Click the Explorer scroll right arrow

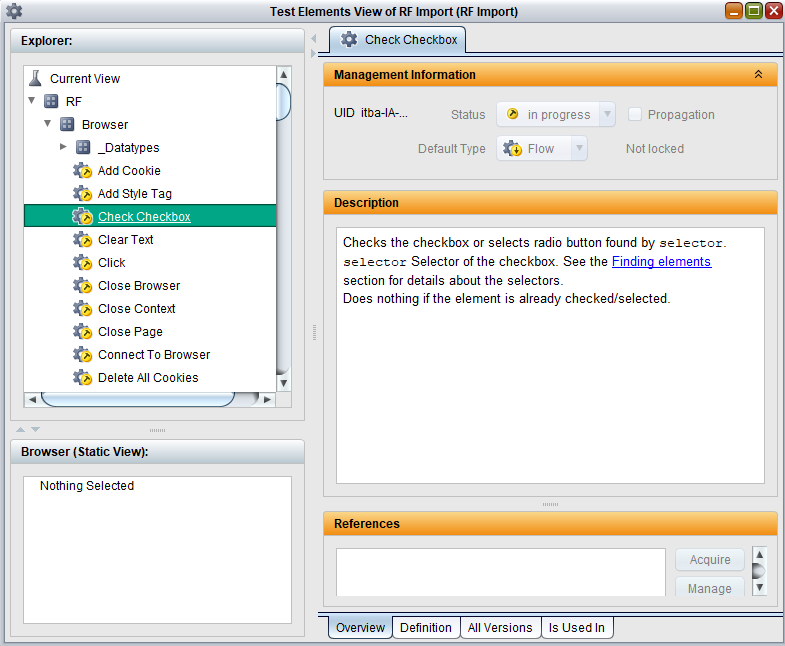point(267,399)
